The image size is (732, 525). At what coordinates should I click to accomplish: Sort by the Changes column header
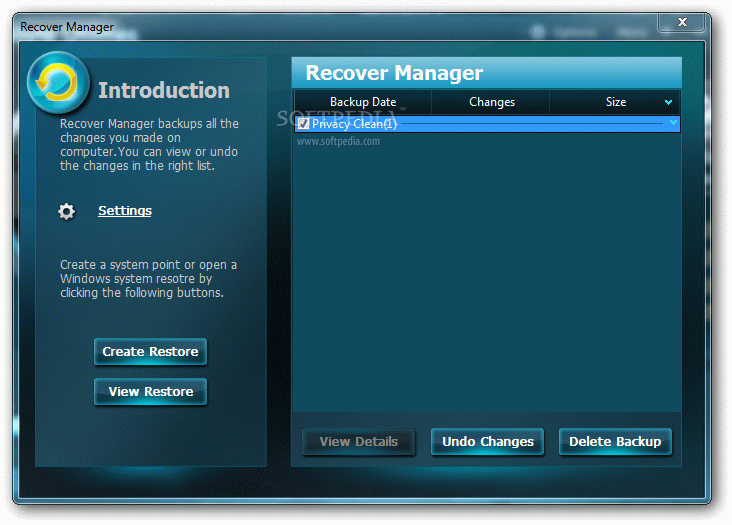[492, 102]
